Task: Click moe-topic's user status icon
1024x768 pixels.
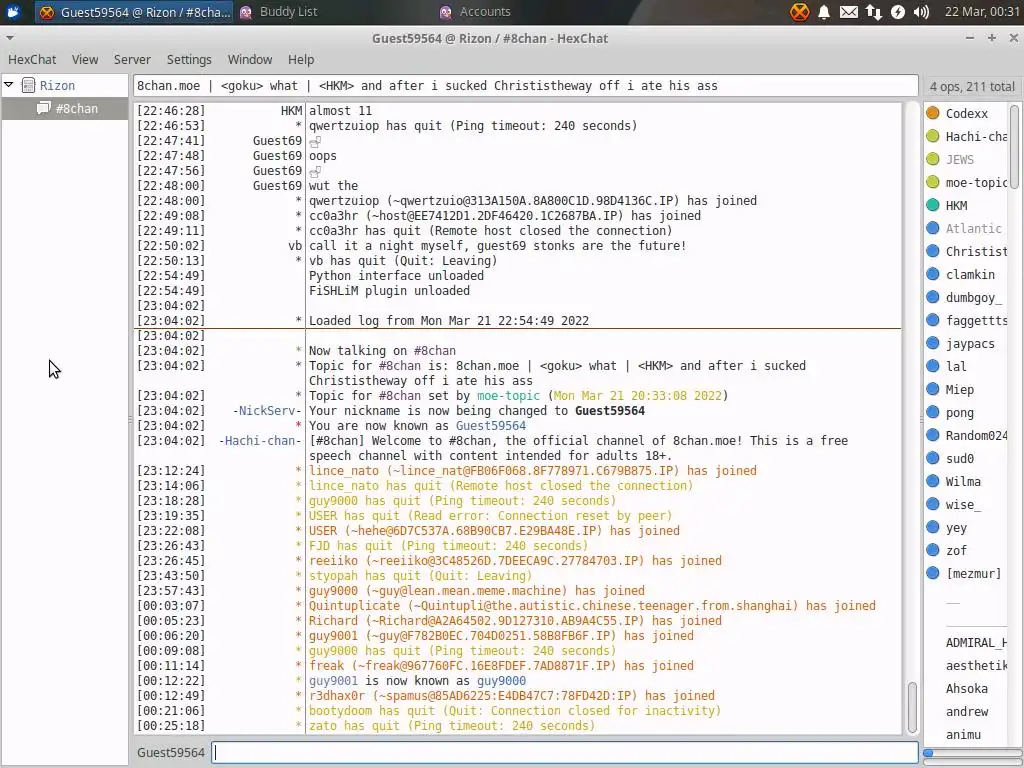Action: (933, 182)
